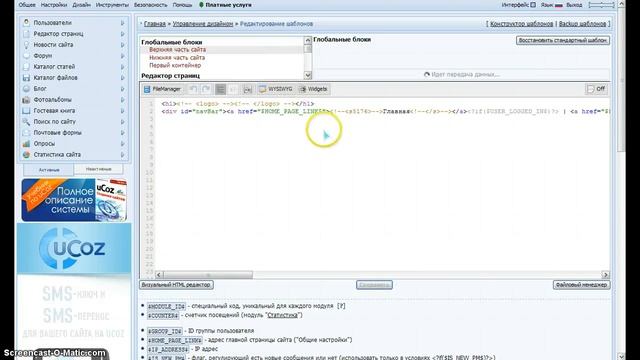Open the Инструменты menu

pyautogui.click(x=112, y=5)
